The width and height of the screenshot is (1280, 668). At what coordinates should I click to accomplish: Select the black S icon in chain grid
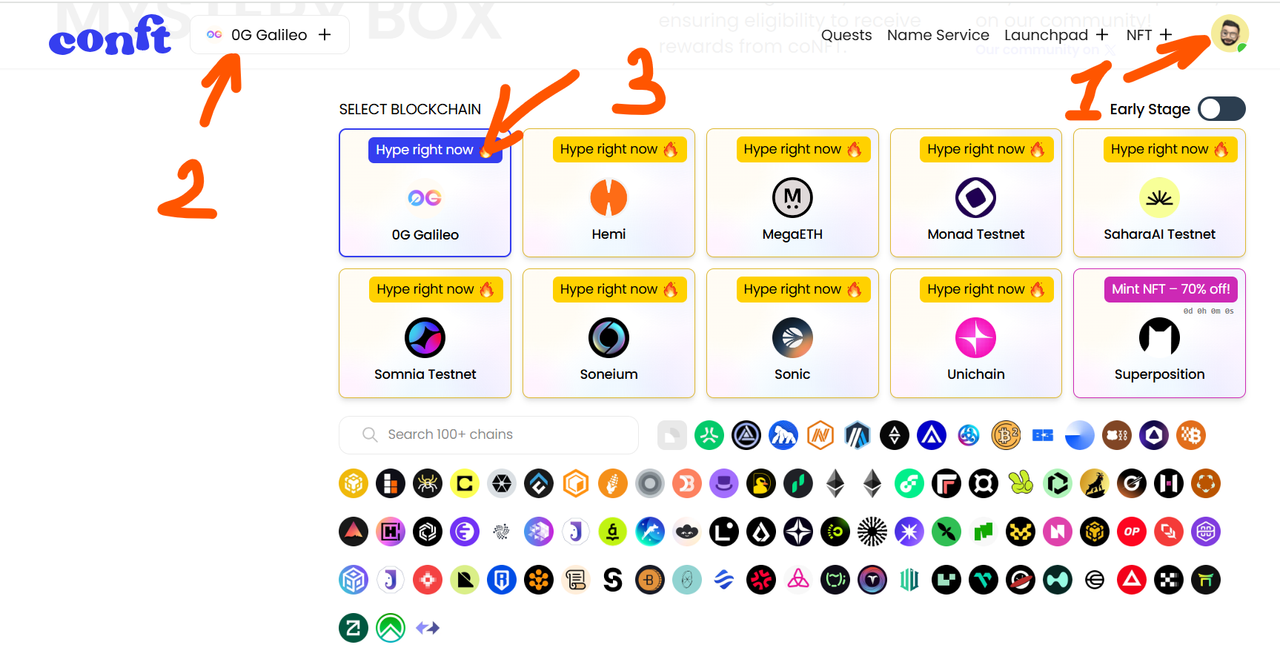click(x=613, y=580)
